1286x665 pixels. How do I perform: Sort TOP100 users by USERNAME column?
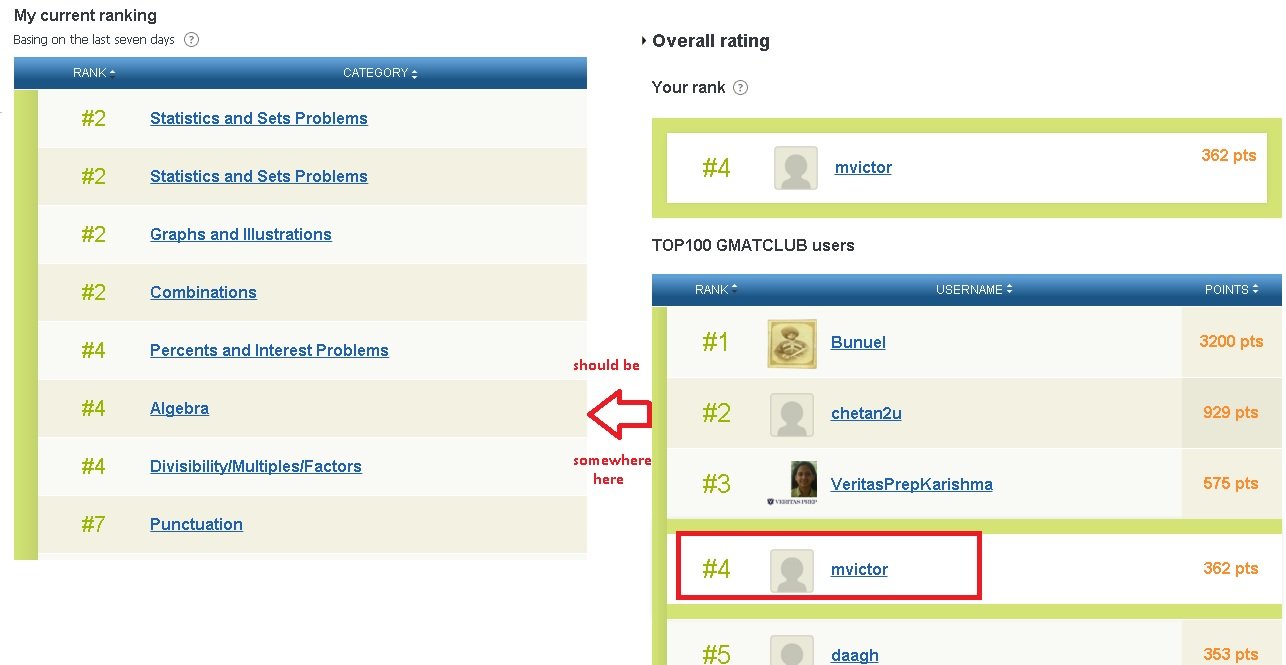point(974,290)
